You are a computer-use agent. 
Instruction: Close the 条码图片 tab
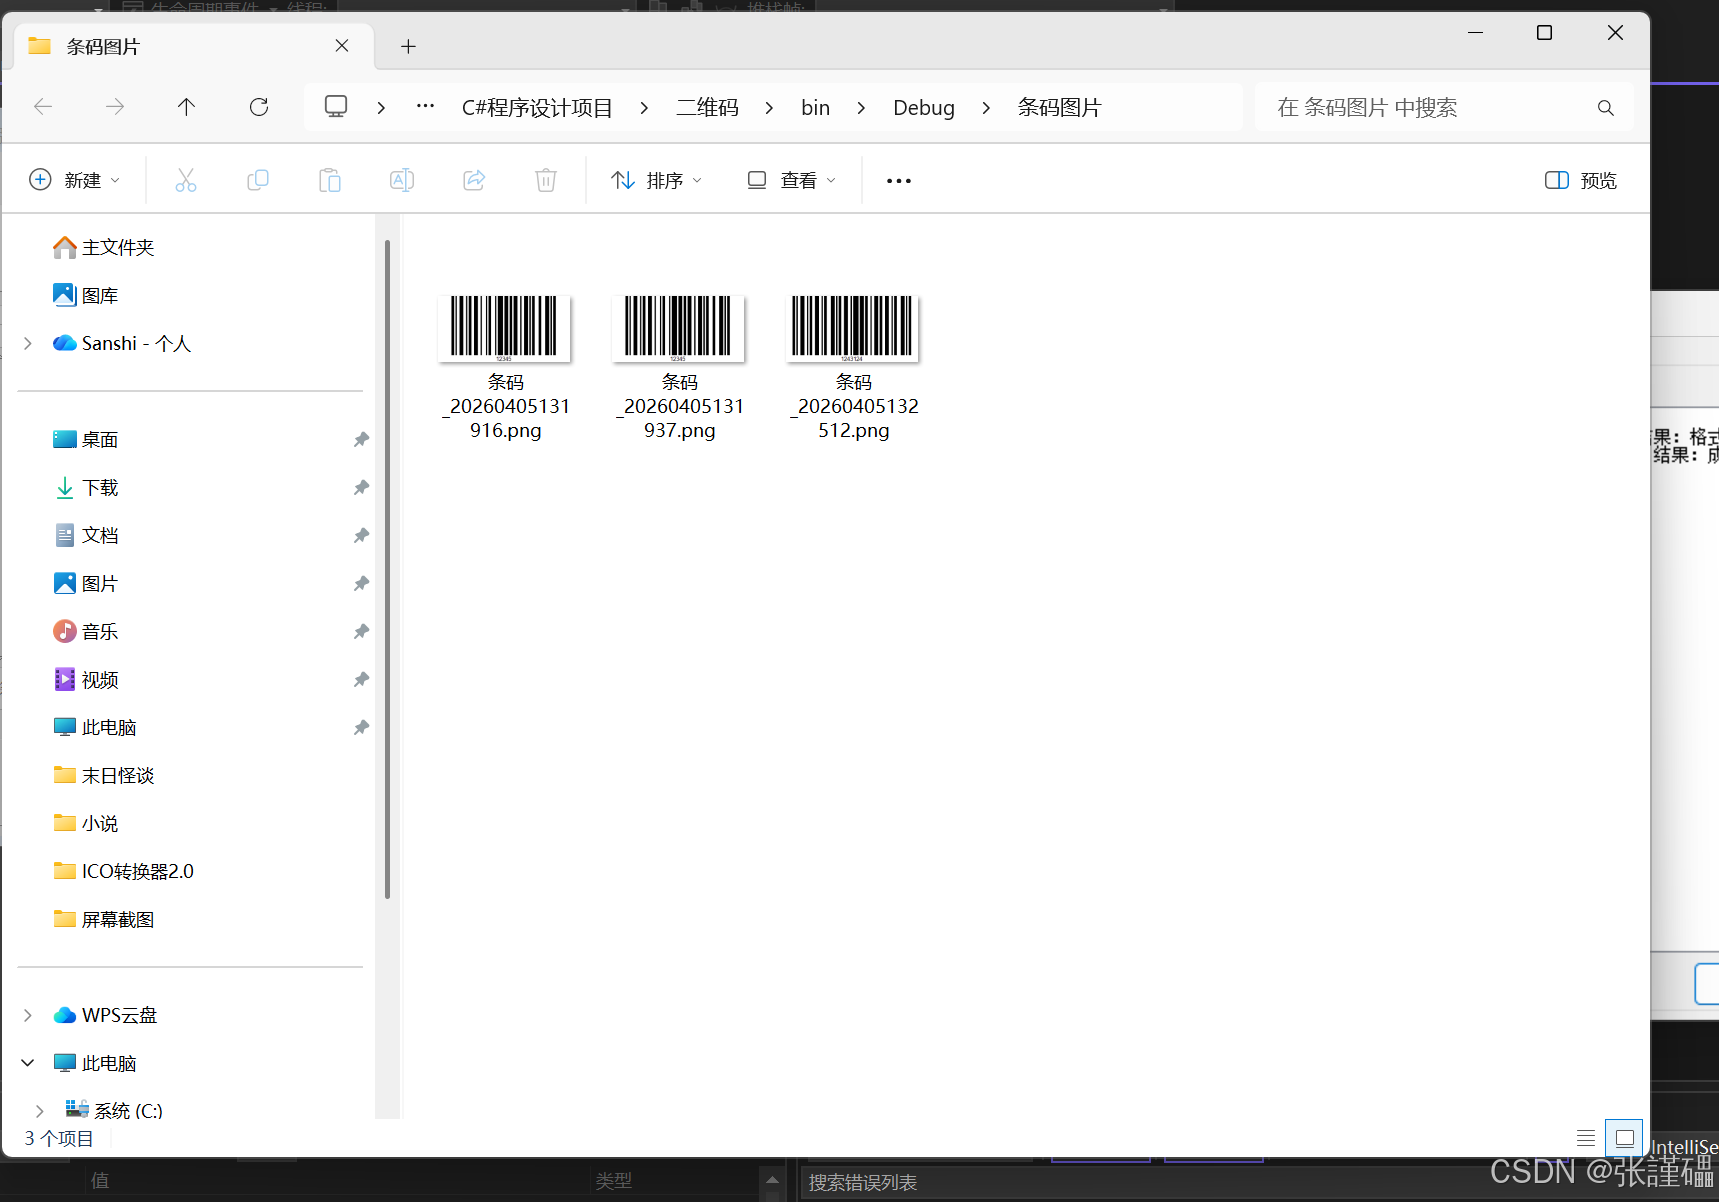342,46
